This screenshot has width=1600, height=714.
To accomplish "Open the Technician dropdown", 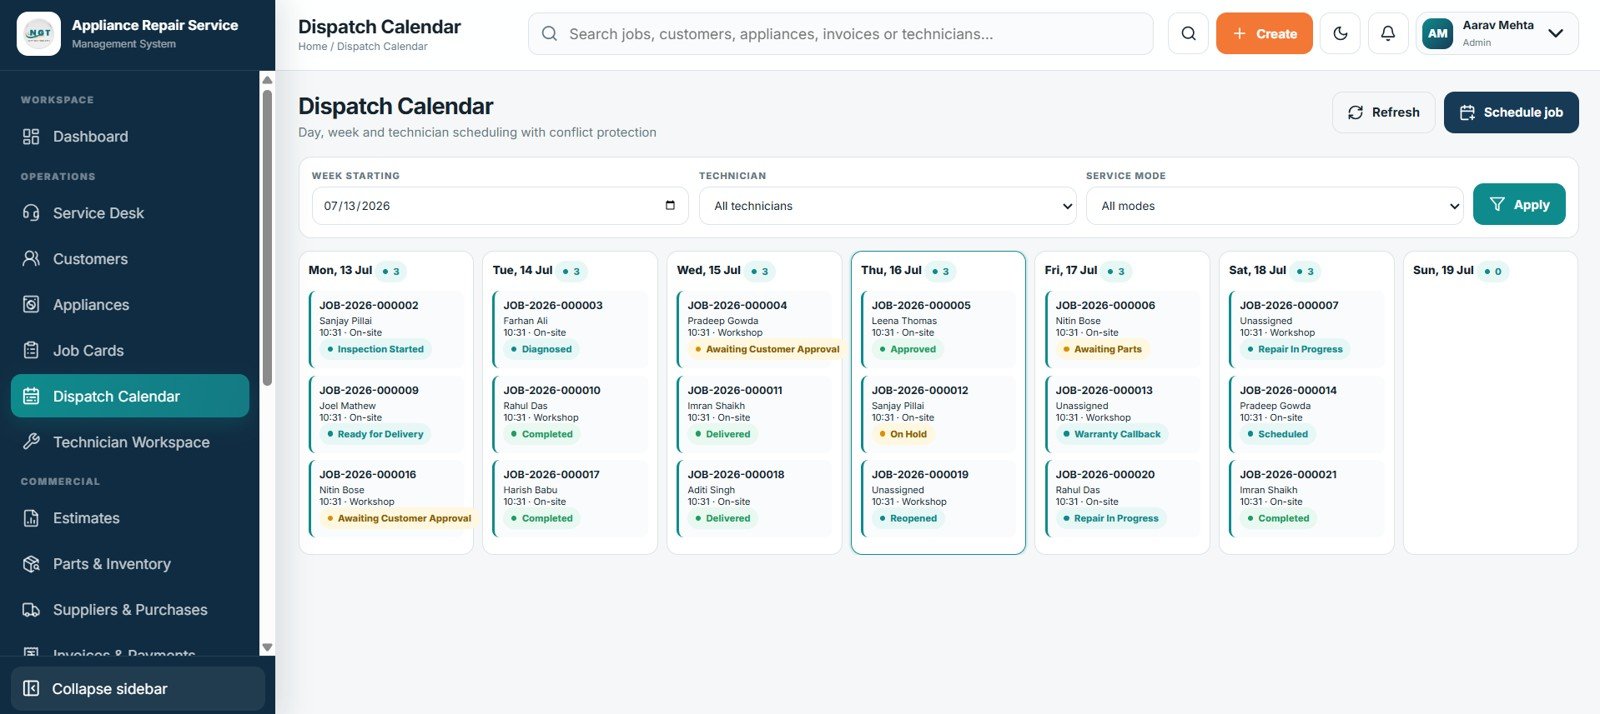I will coord(888,206).
